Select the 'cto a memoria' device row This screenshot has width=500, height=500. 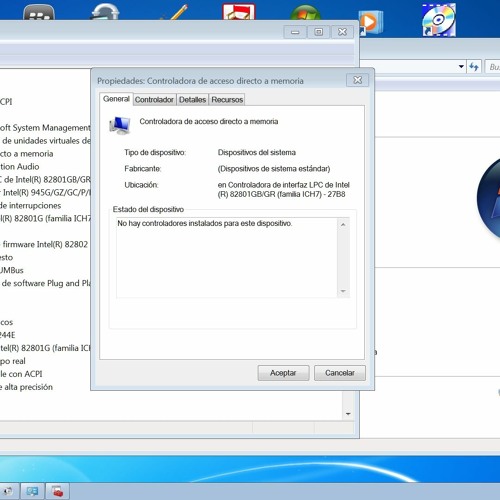point(27,154)
